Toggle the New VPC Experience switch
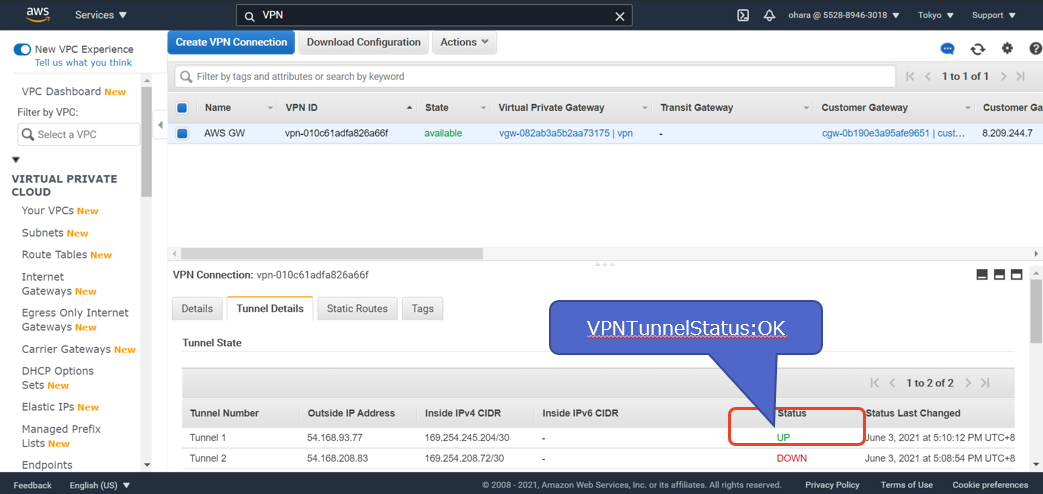 (22, 49)
